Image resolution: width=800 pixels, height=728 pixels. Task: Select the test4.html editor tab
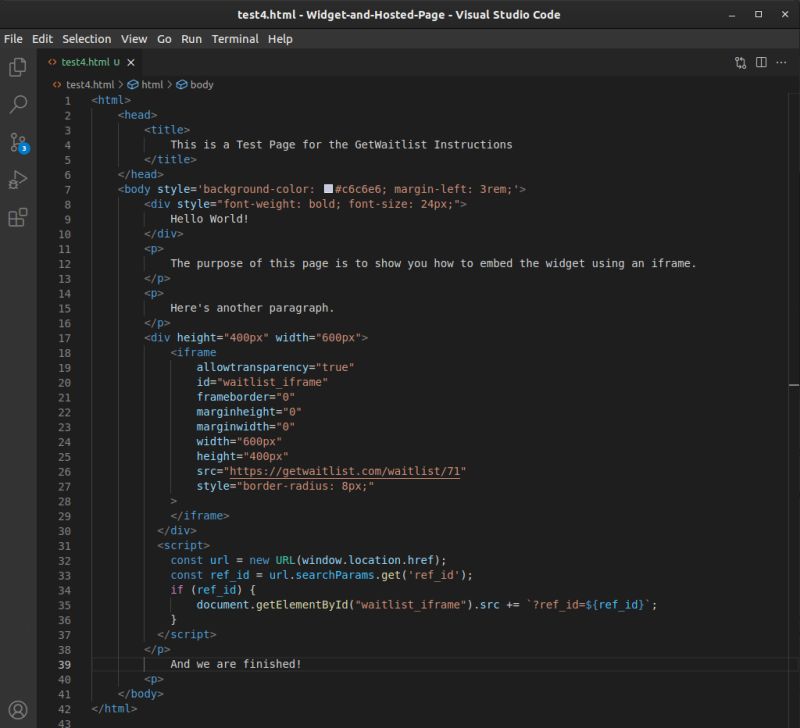[90, 62]
